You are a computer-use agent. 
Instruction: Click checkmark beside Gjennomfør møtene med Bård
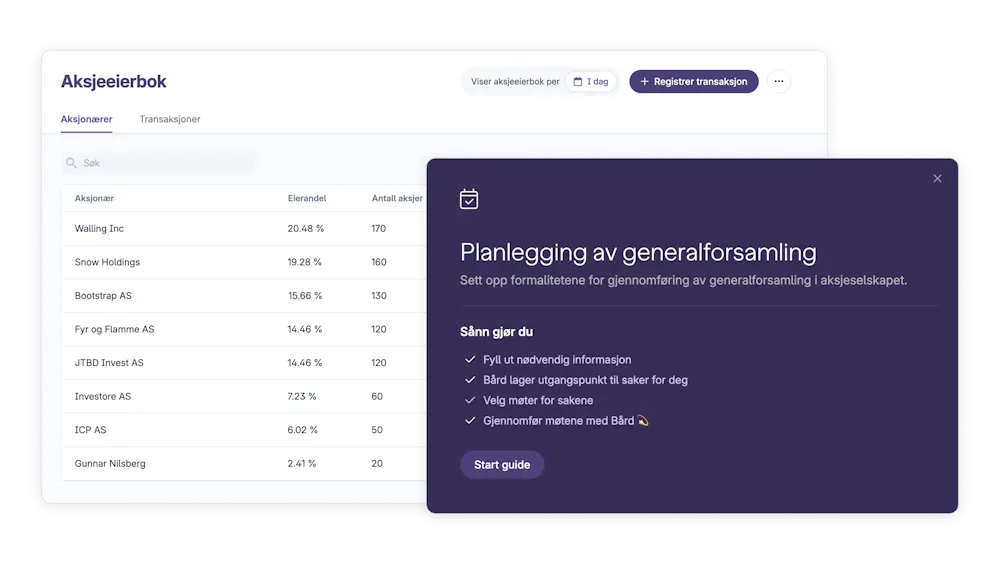point(470,421)
